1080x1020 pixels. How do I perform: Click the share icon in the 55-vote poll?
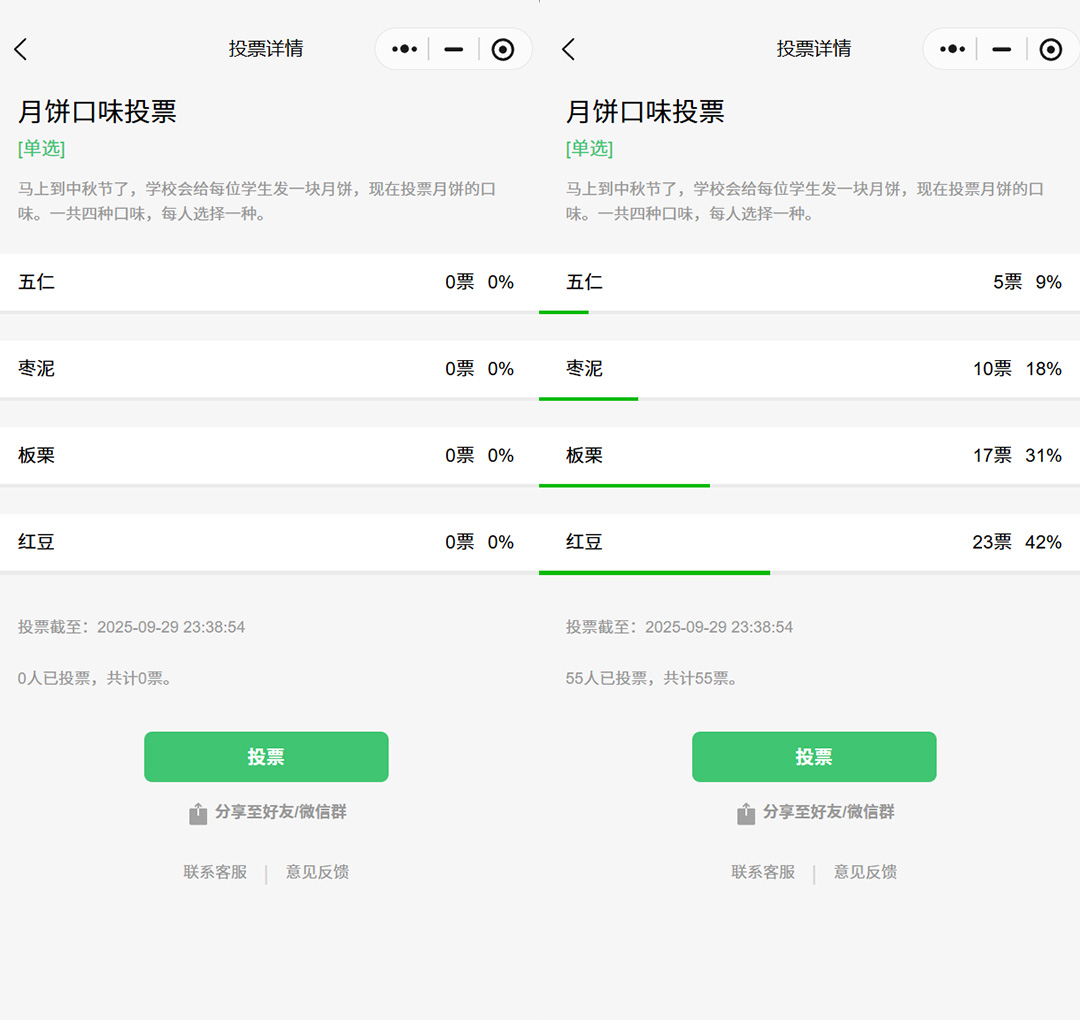[746, 813]
